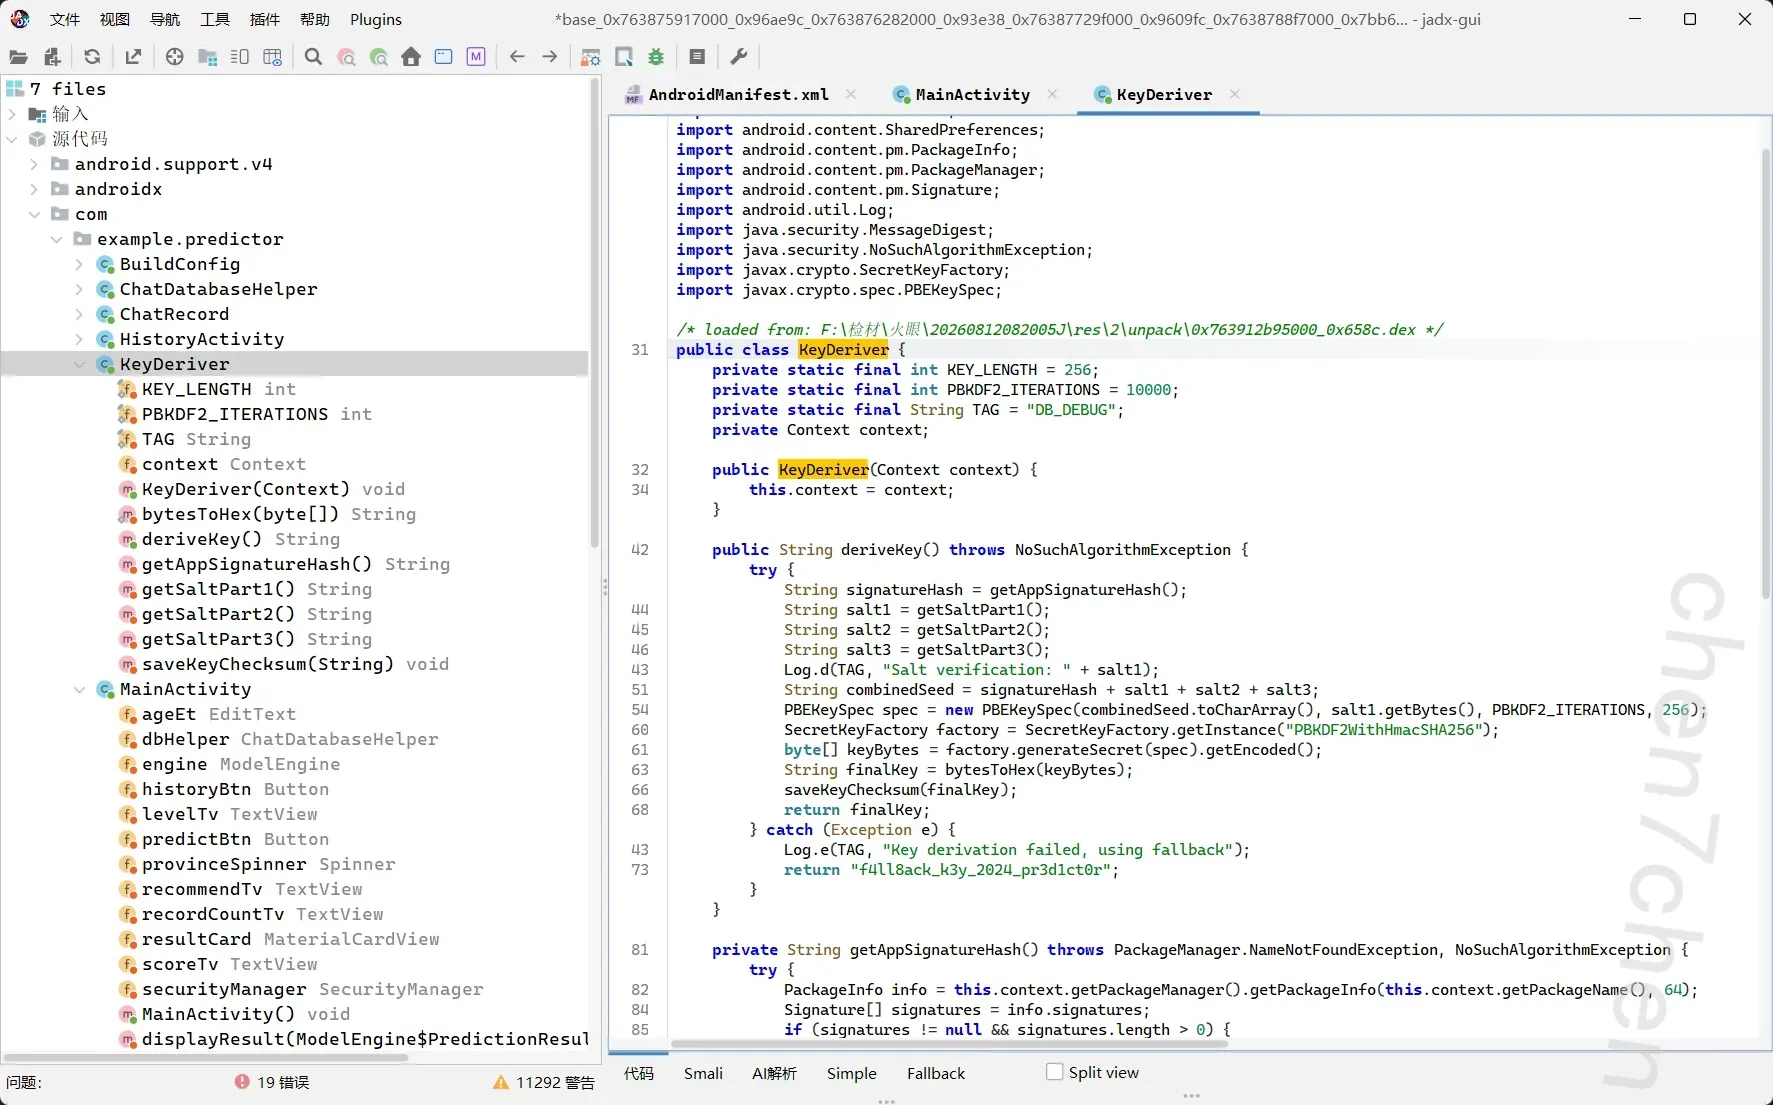Open the 导航 menu
1773x1105 pixels.
tap(165, 19)
